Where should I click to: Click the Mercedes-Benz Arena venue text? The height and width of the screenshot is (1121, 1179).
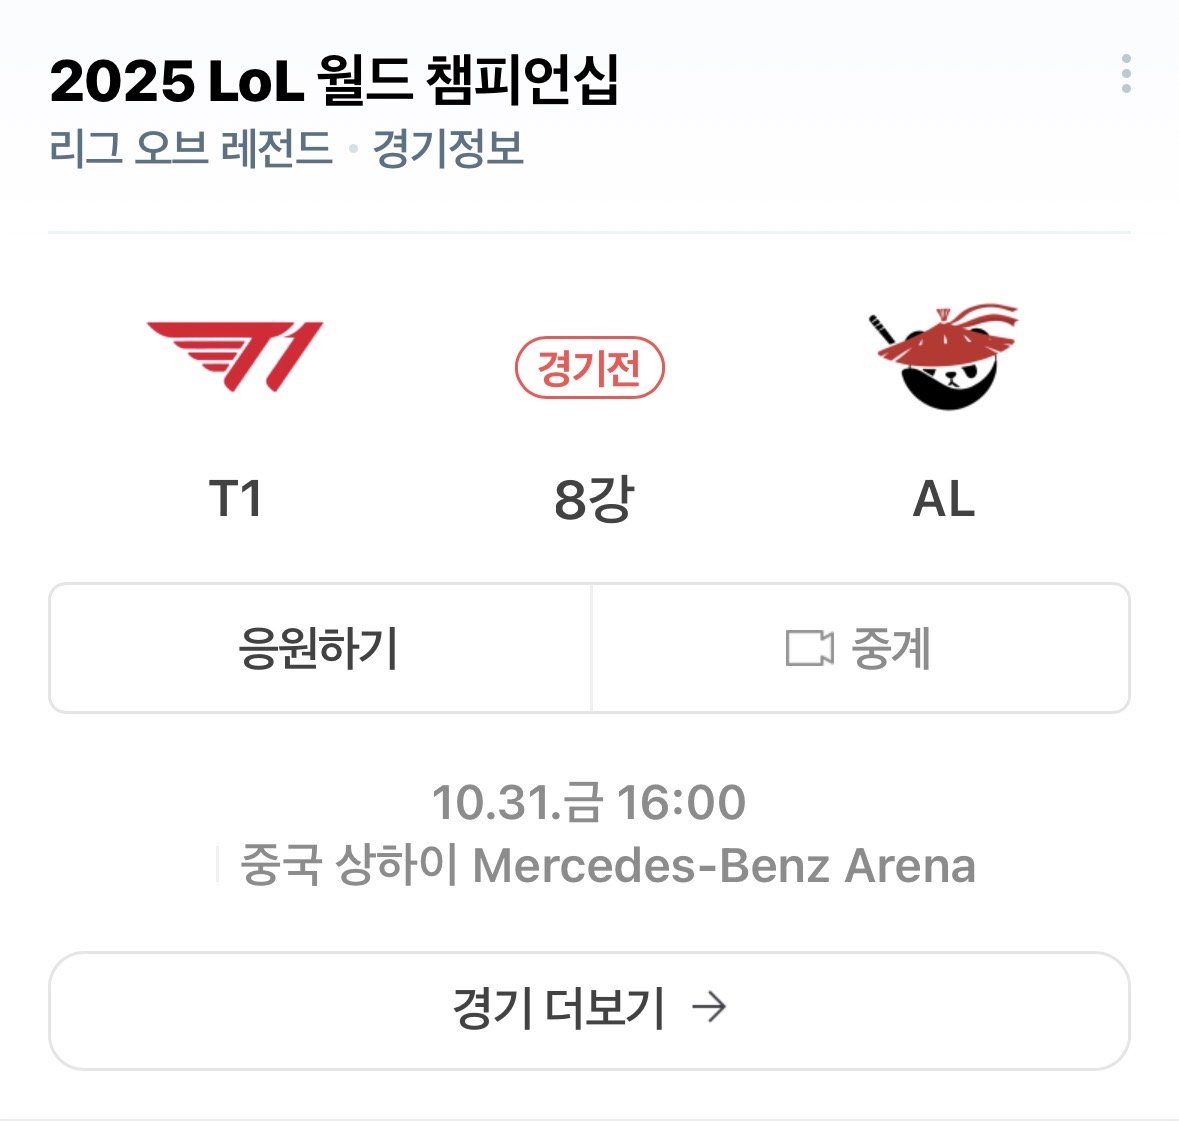coord(723,866)
